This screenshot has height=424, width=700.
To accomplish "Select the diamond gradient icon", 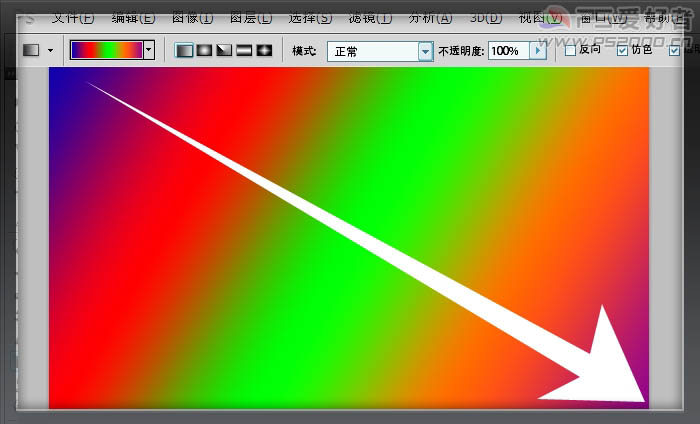I will [x=265, y=50].
